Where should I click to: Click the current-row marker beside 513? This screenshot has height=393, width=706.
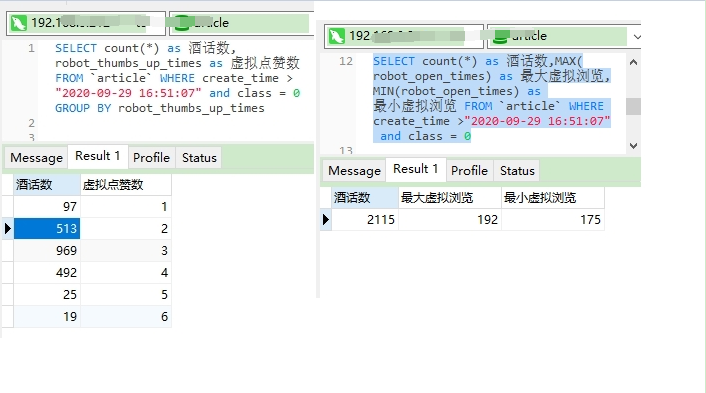pyautogui.click(x=8, y=229)
